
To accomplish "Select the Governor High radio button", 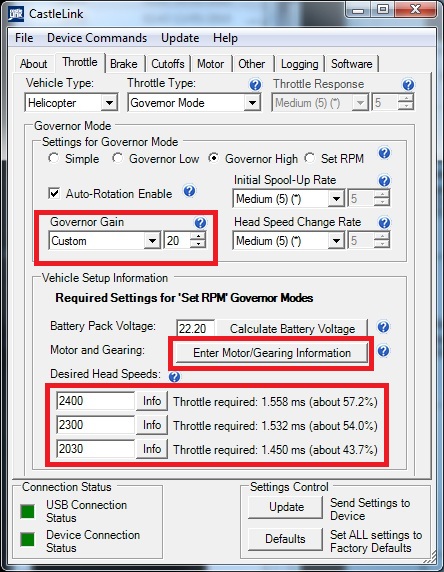I will pyautogui.click(x=213, y=158).
